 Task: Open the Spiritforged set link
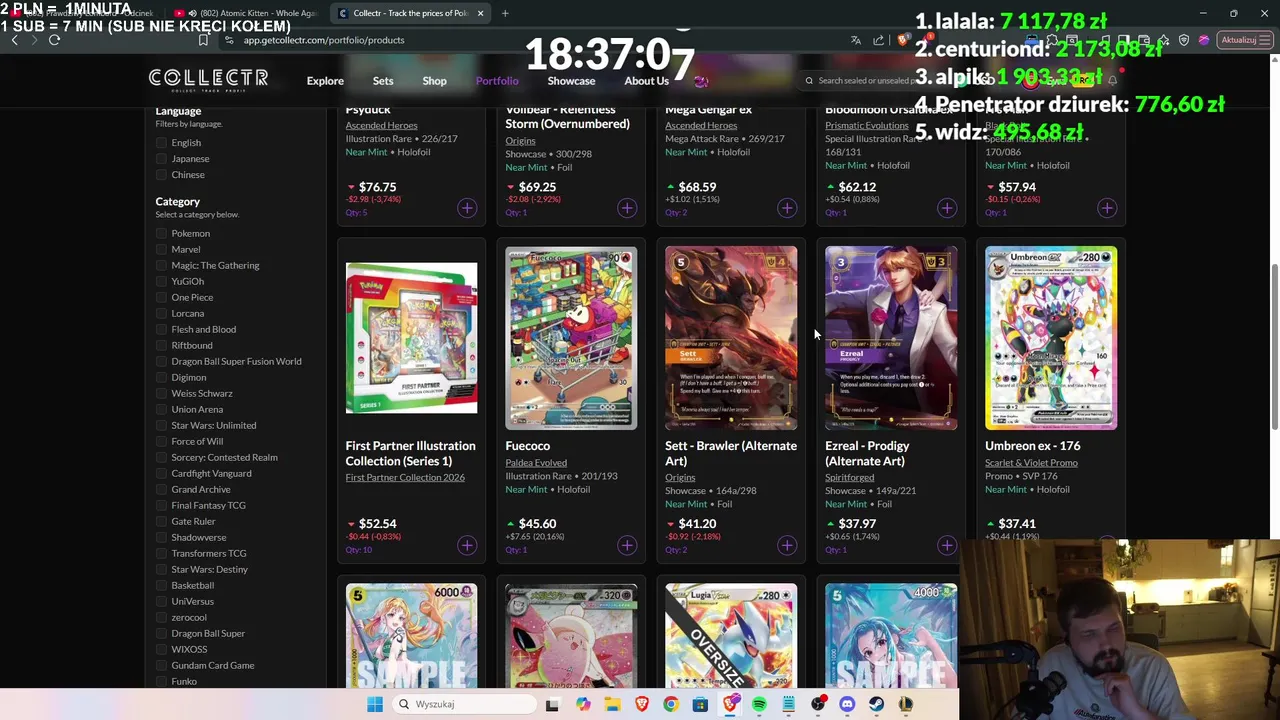click(849, 478)
